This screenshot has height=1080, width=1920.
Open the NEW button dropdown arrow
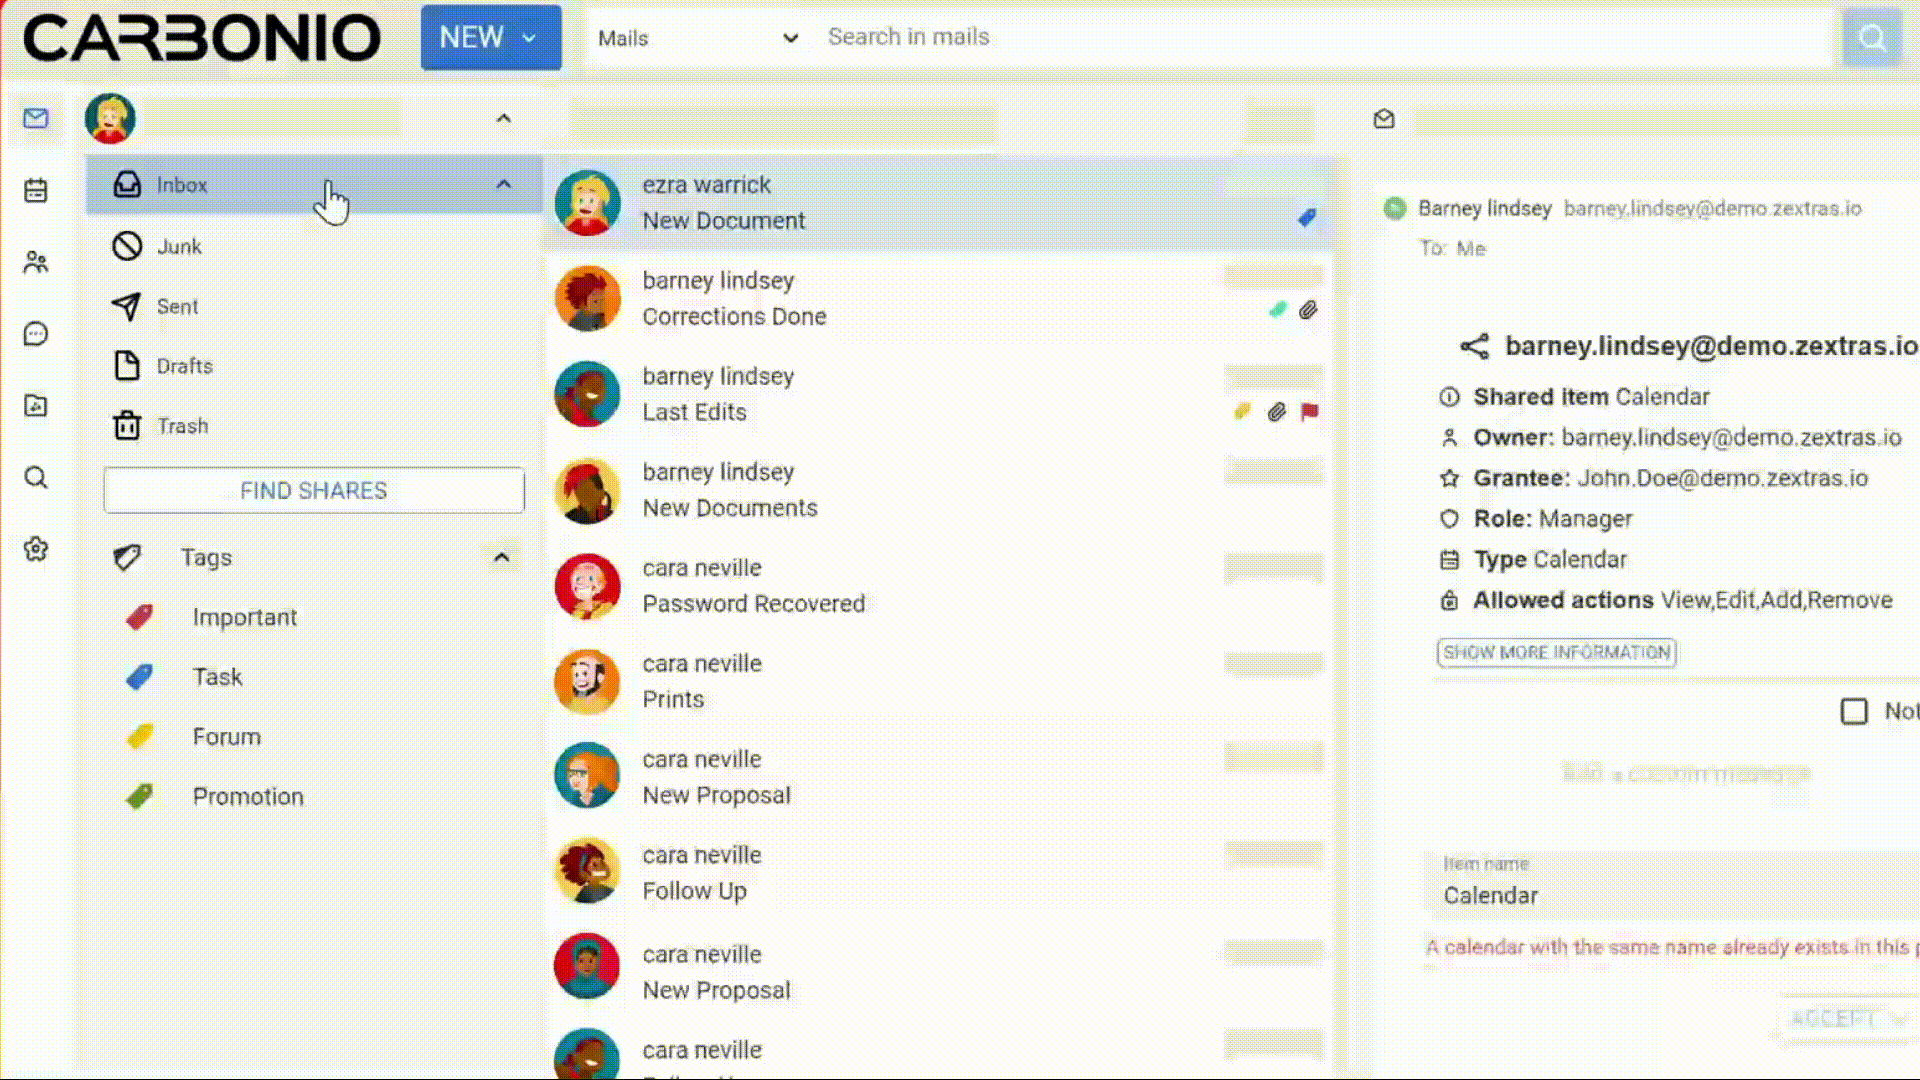click(530, 38)
